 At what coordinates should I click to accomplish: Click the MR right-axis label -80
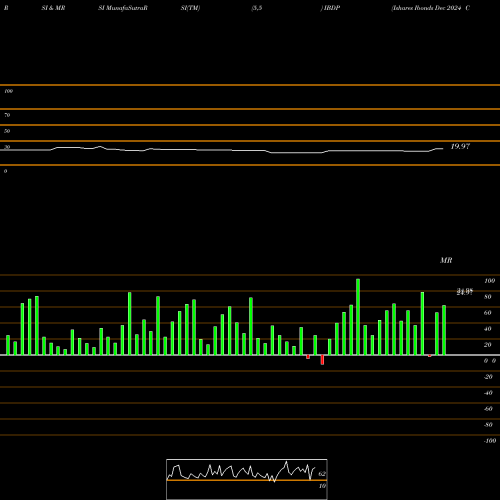[488, 425]
